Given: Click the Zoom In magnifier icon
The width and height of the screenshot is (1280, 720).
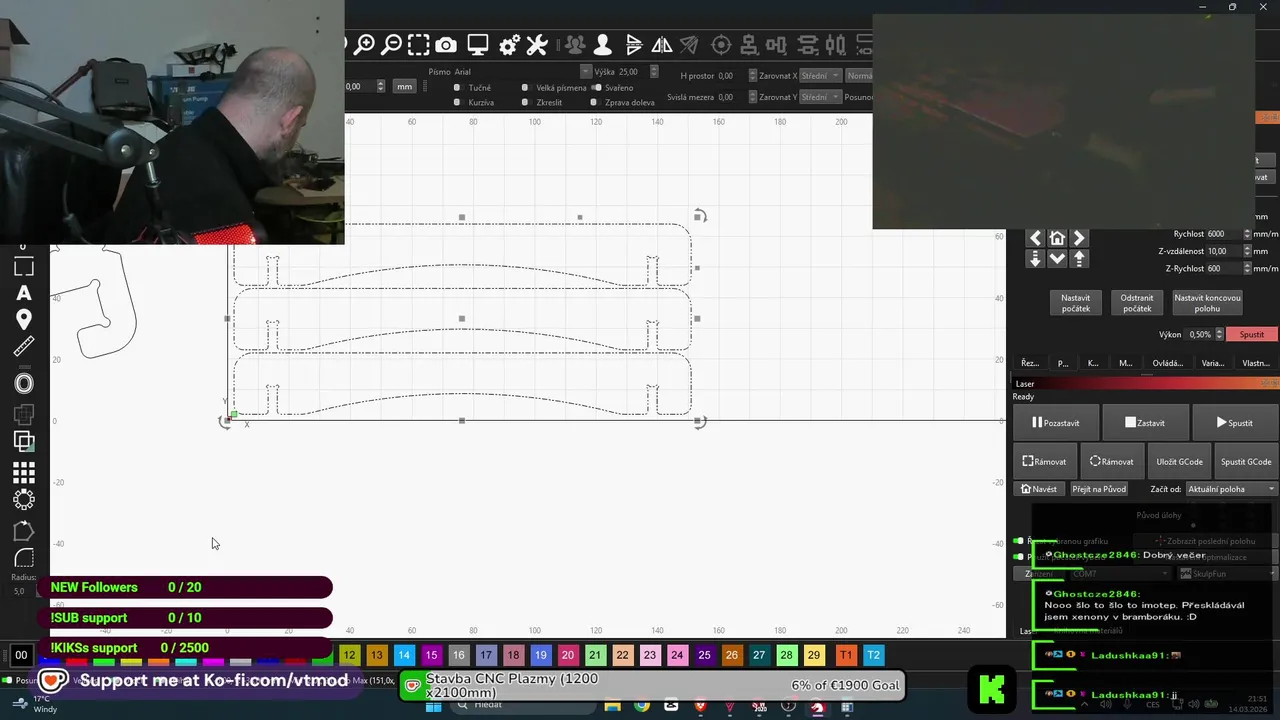Looking at the screenshot, I should tap(365, 45).
